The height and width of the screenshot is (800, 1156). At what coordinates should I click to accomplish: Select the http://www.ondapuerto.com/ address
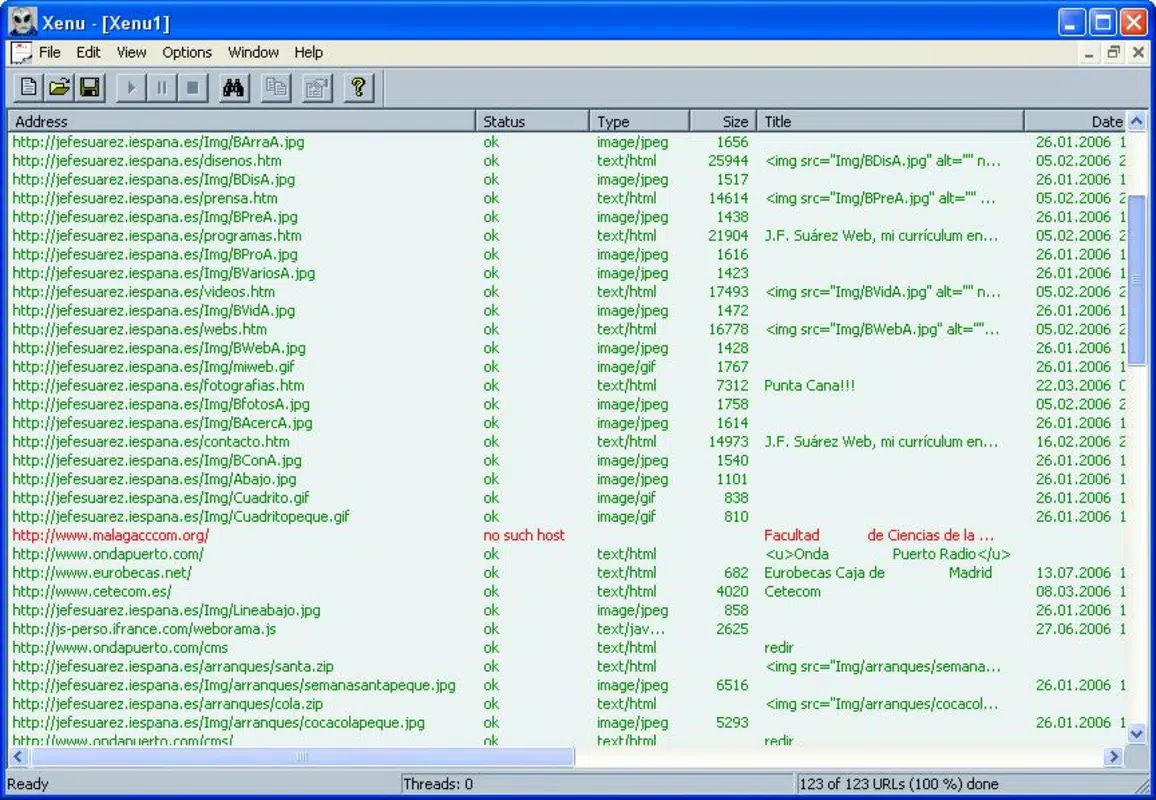108,554
